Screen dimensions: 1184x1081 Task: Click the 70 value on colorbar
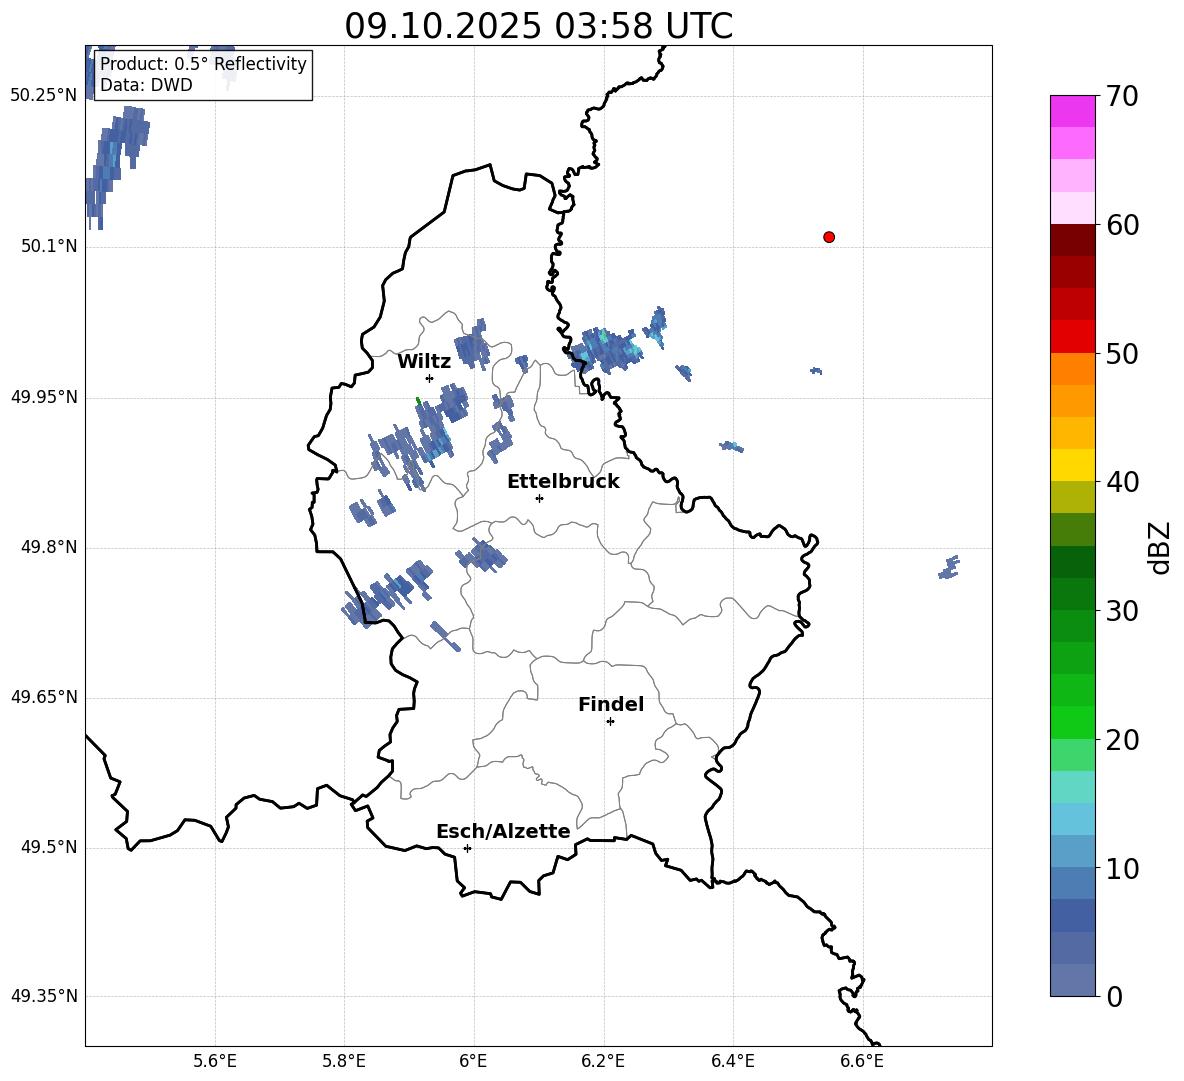tap(1122, 97)
